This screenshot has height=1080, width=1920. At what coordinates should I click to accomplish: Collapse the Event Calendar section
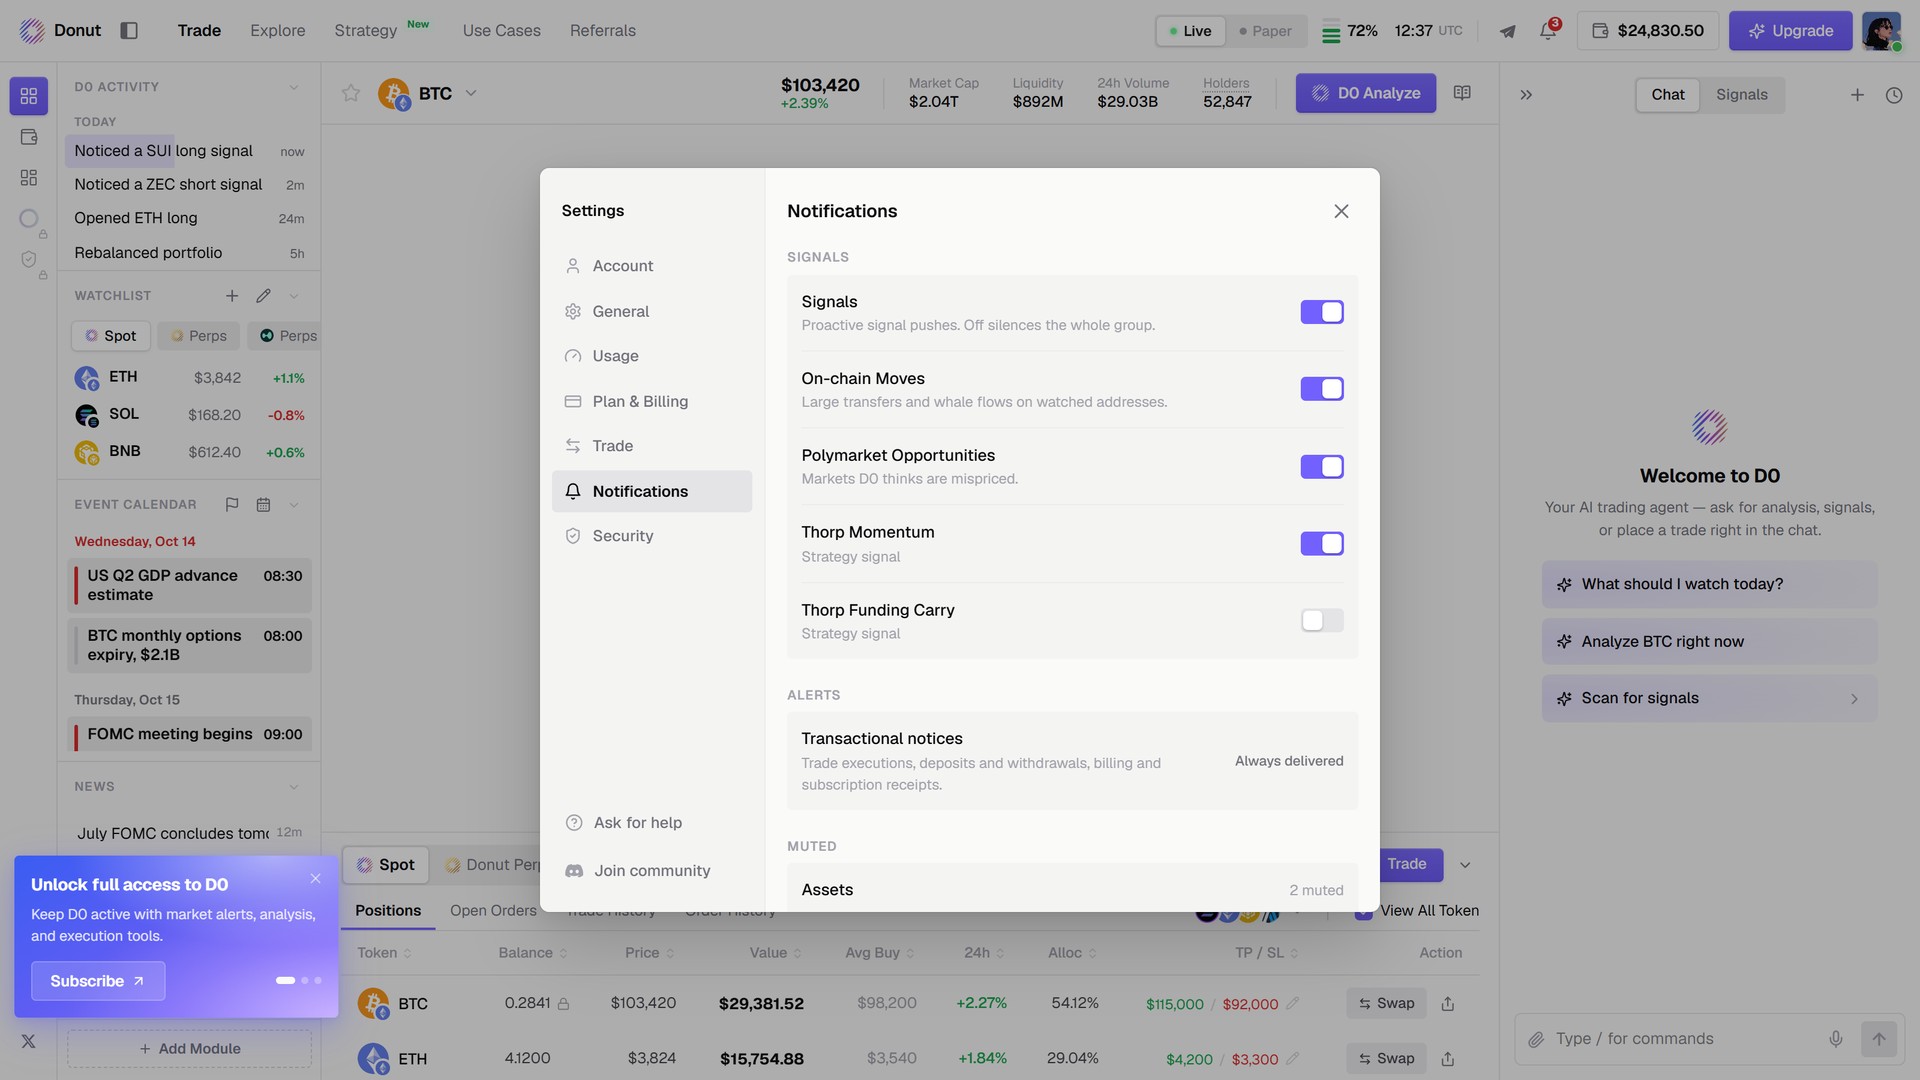coord(294,505)
